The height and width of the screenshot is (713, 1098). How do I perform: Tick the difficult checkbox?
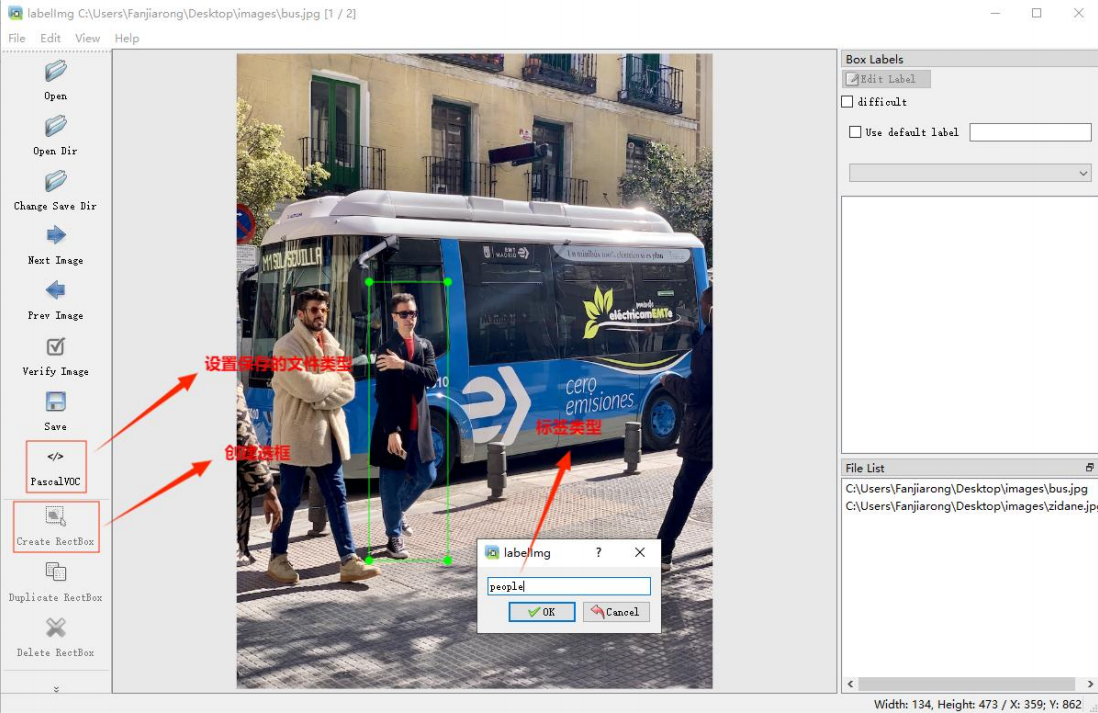(847, 102)
